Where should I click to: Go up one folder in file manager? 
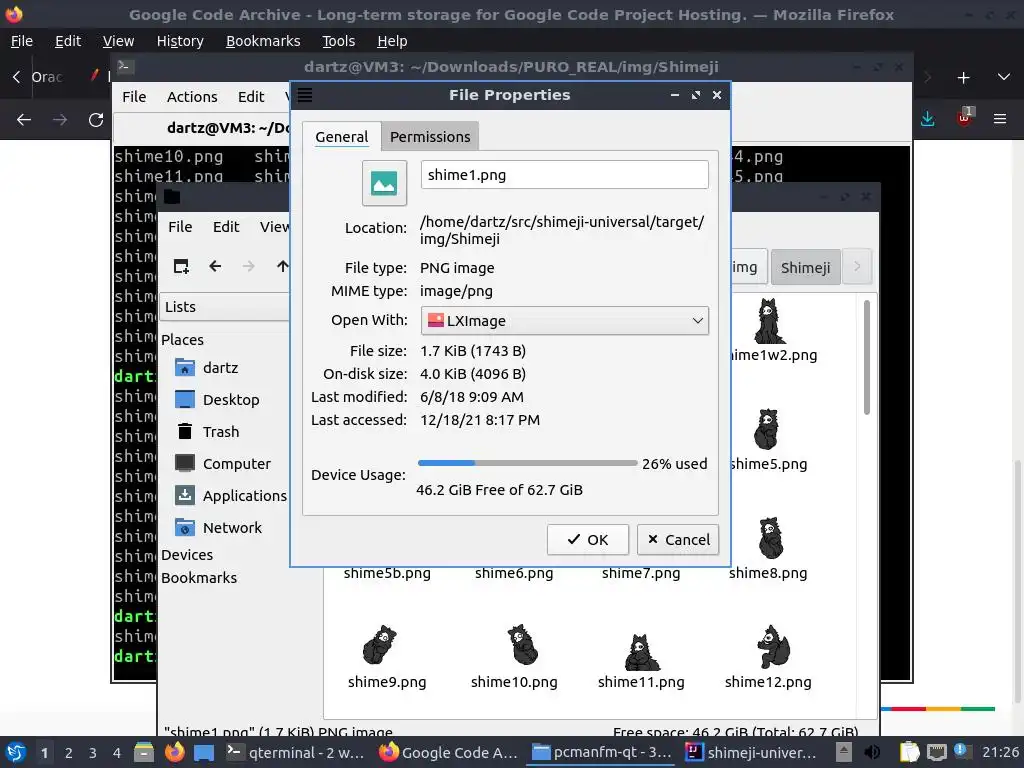[x=282, y=266]
